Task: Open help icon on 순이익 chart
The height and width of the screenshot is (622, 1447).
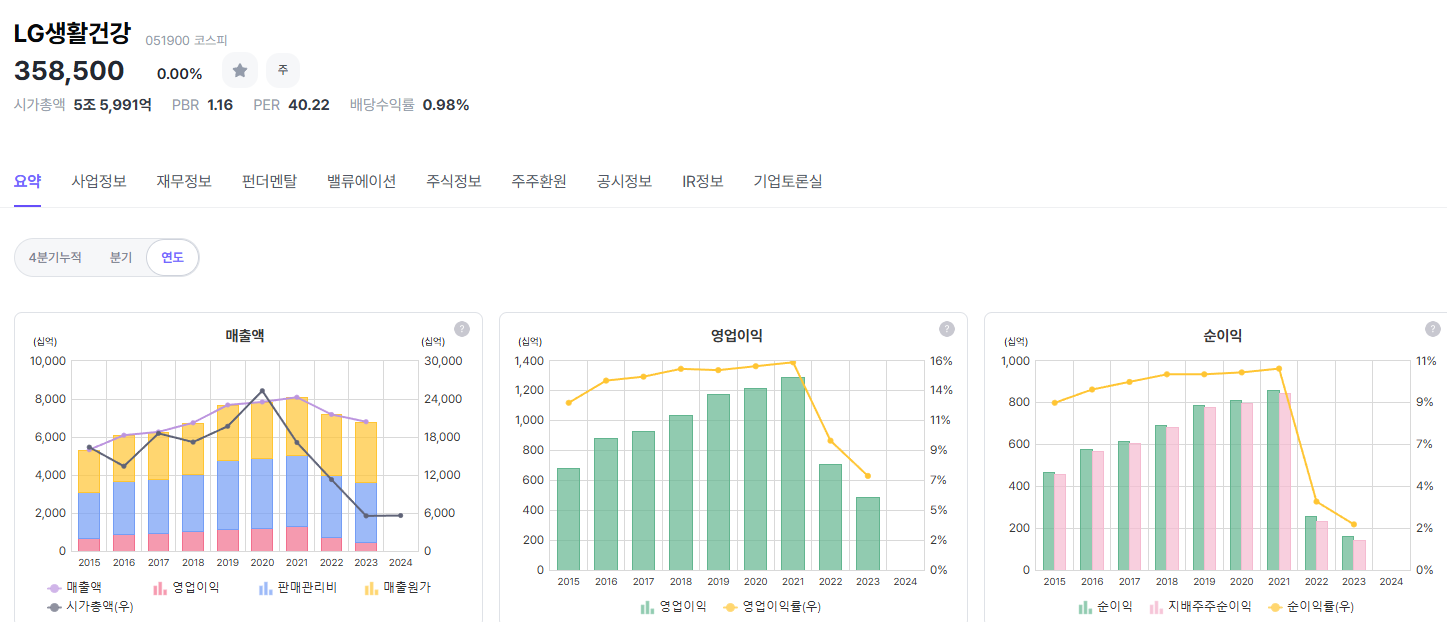Action: click(1432, 329)
